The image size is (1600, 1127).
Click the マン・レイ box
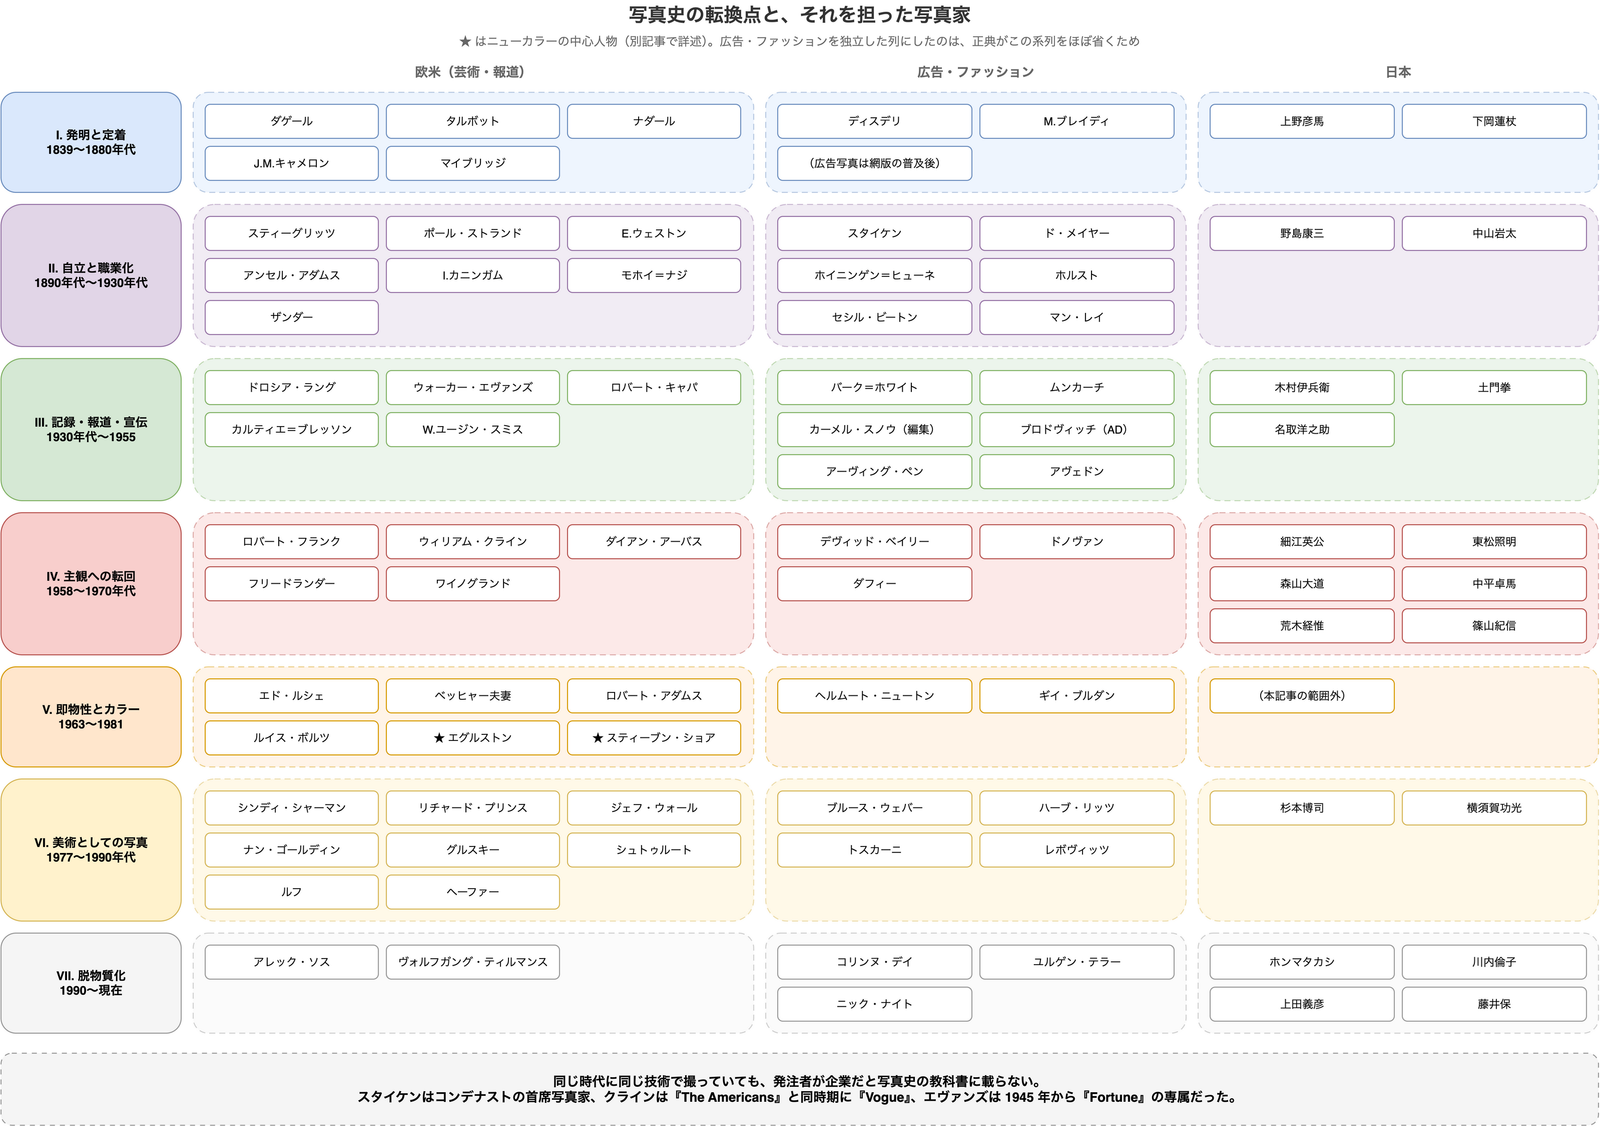(1077, 317)
